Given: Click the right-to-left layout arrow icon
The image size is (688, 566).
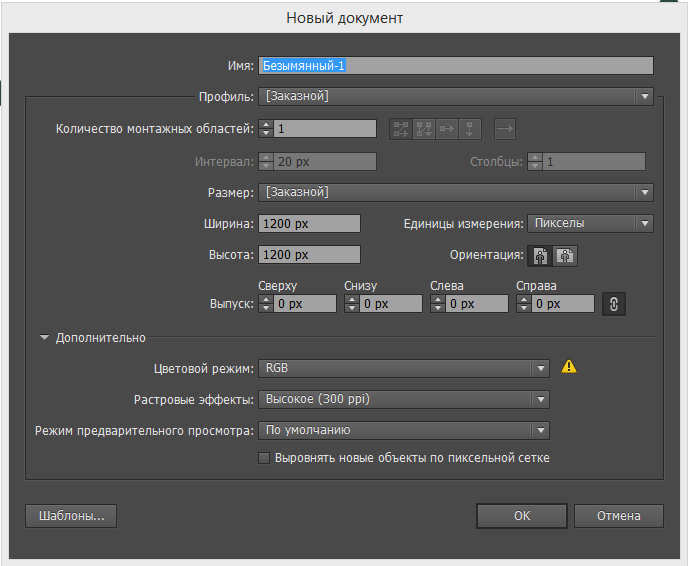Looking at the screenshot, I should 505,129.
